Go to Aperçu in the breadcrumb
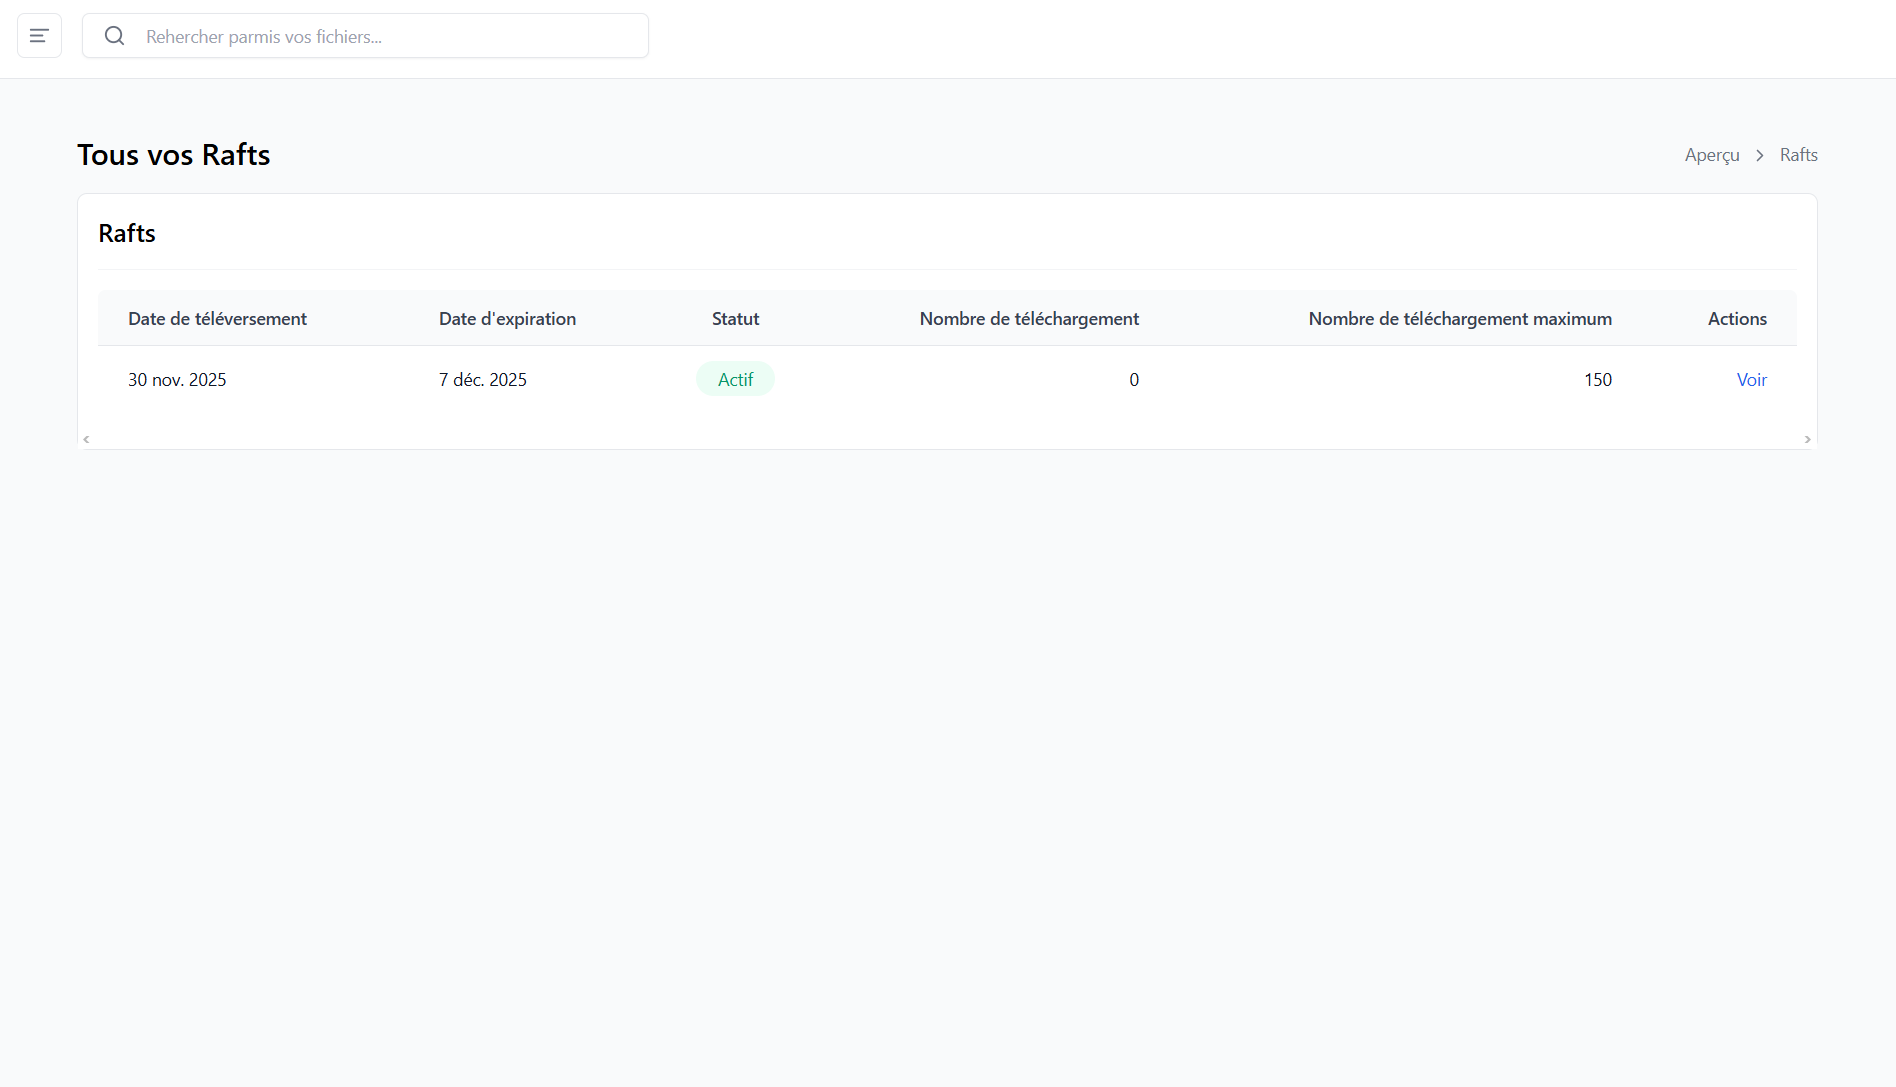1896x1087 pixels. (1711, 155)
